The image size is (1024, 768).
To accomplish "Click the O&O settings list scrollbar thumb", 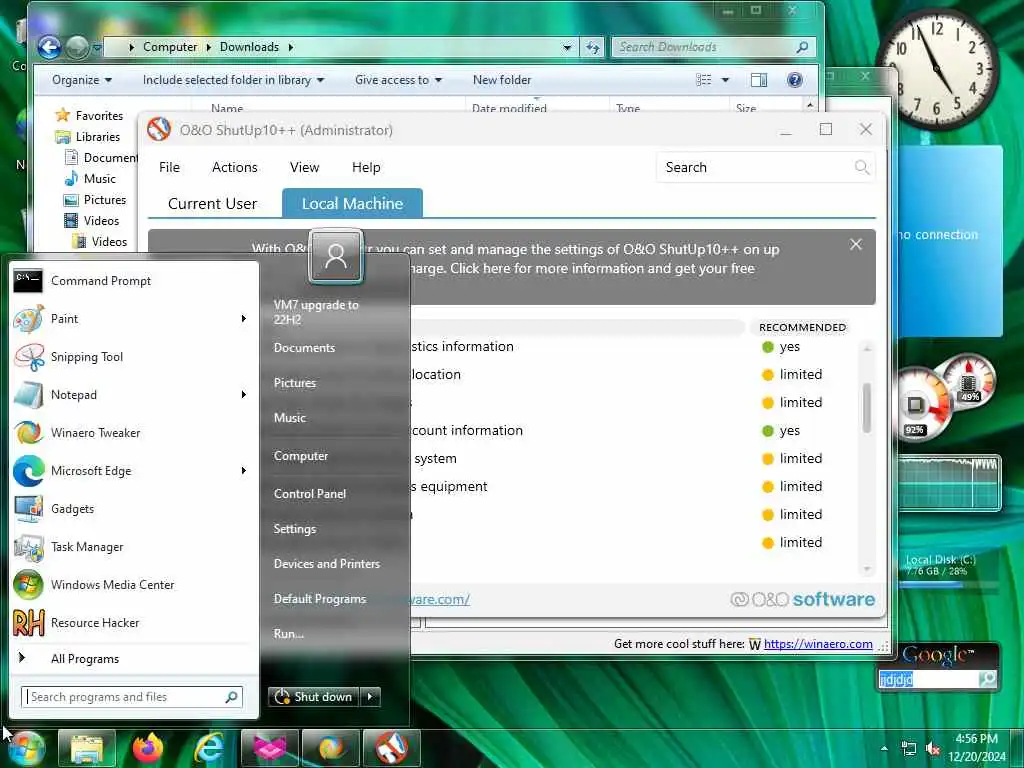I will pos(867,408).
